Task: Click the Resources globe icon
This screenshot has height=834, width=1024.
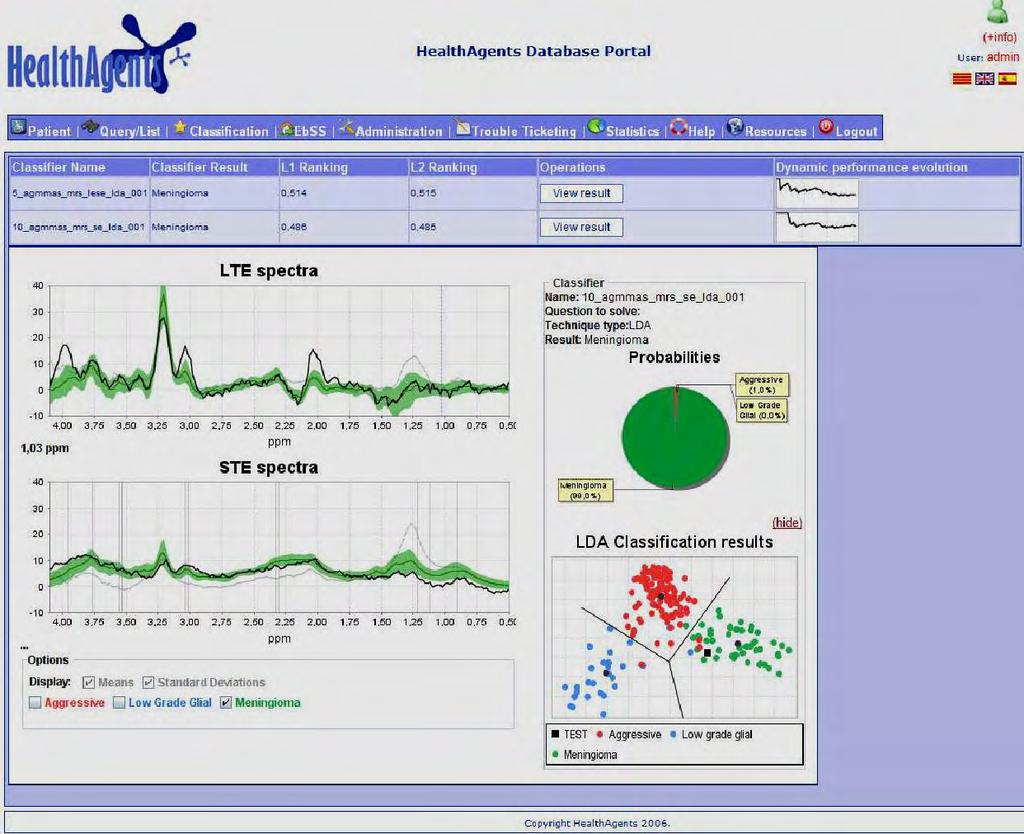Action: tap(735, 127)
